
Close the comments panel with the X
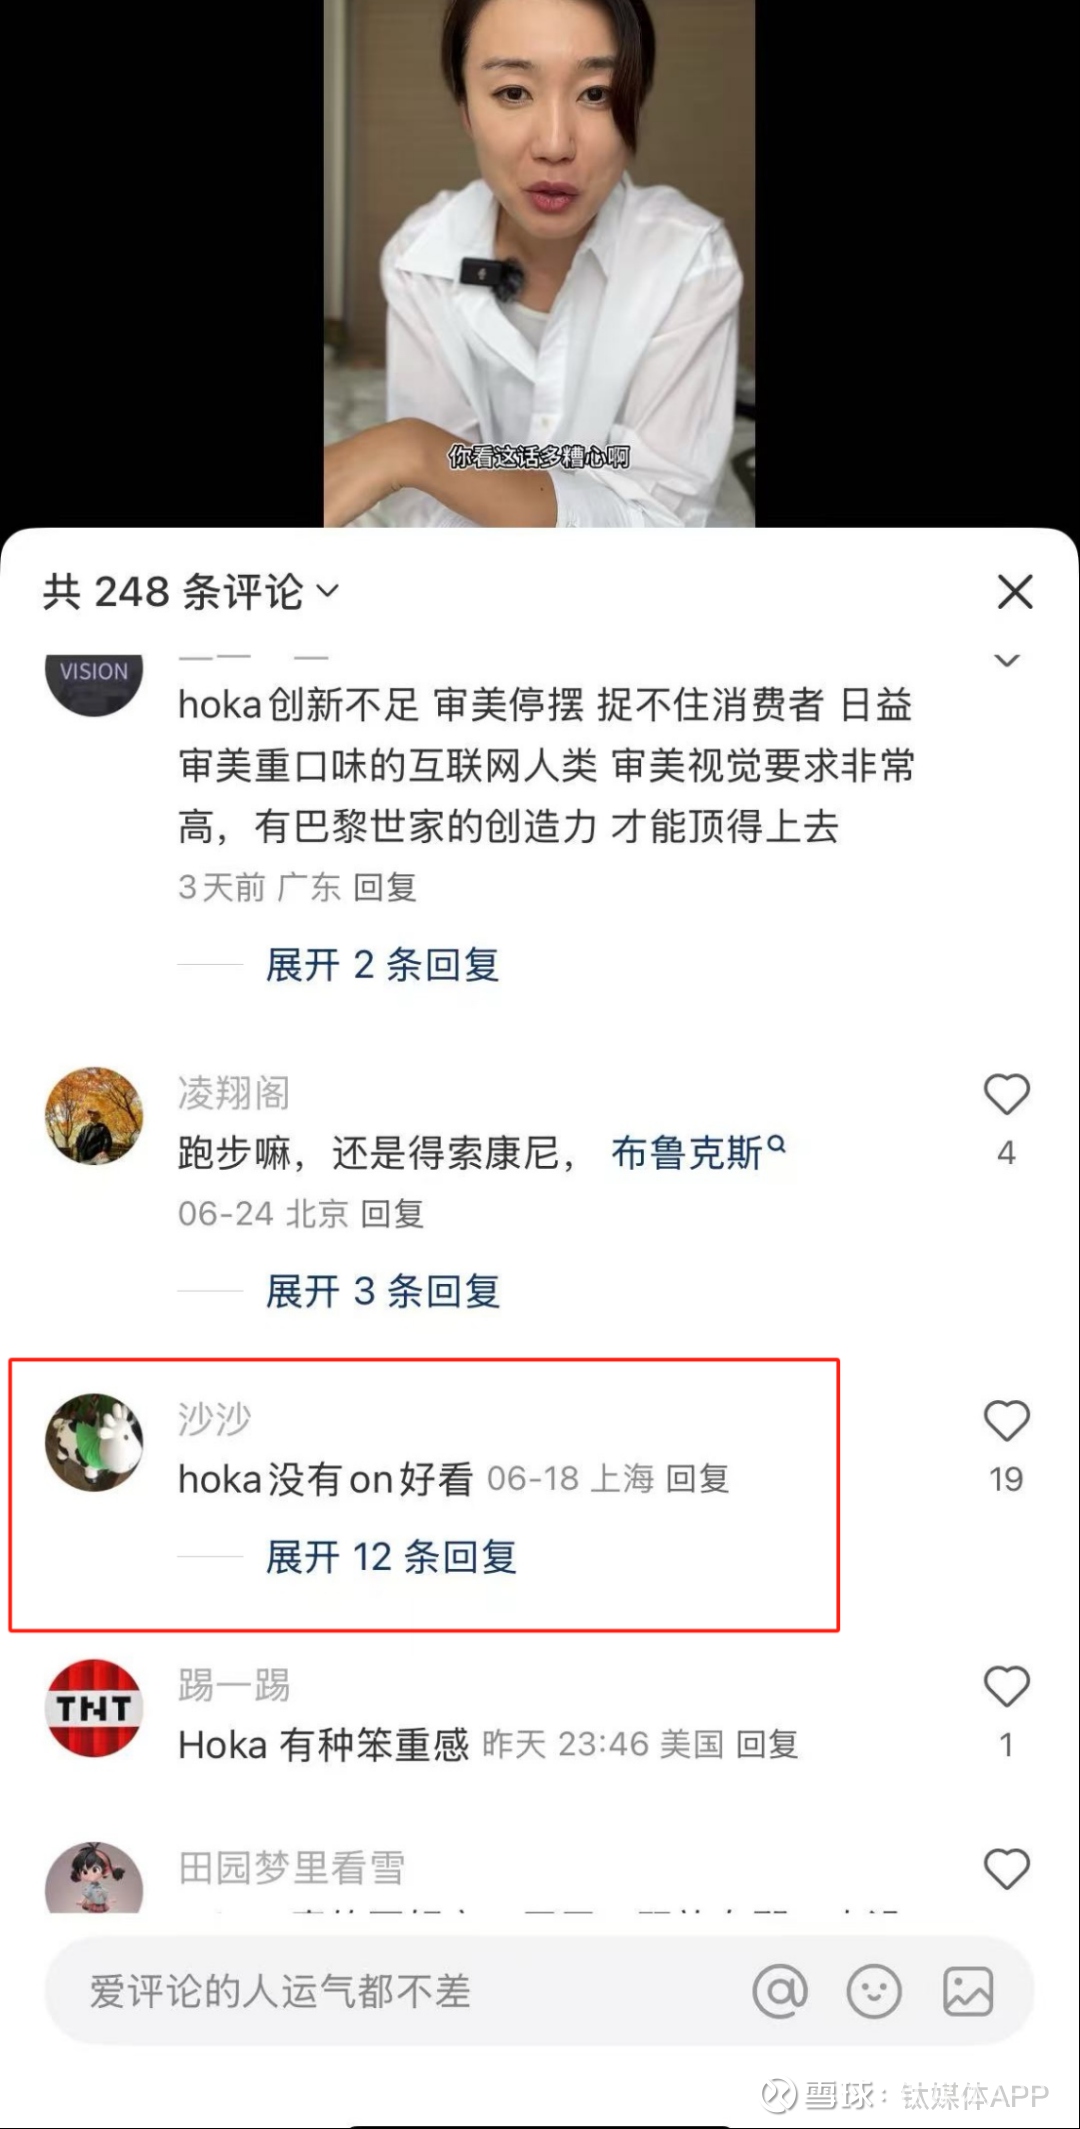(x=1015, y=592)
